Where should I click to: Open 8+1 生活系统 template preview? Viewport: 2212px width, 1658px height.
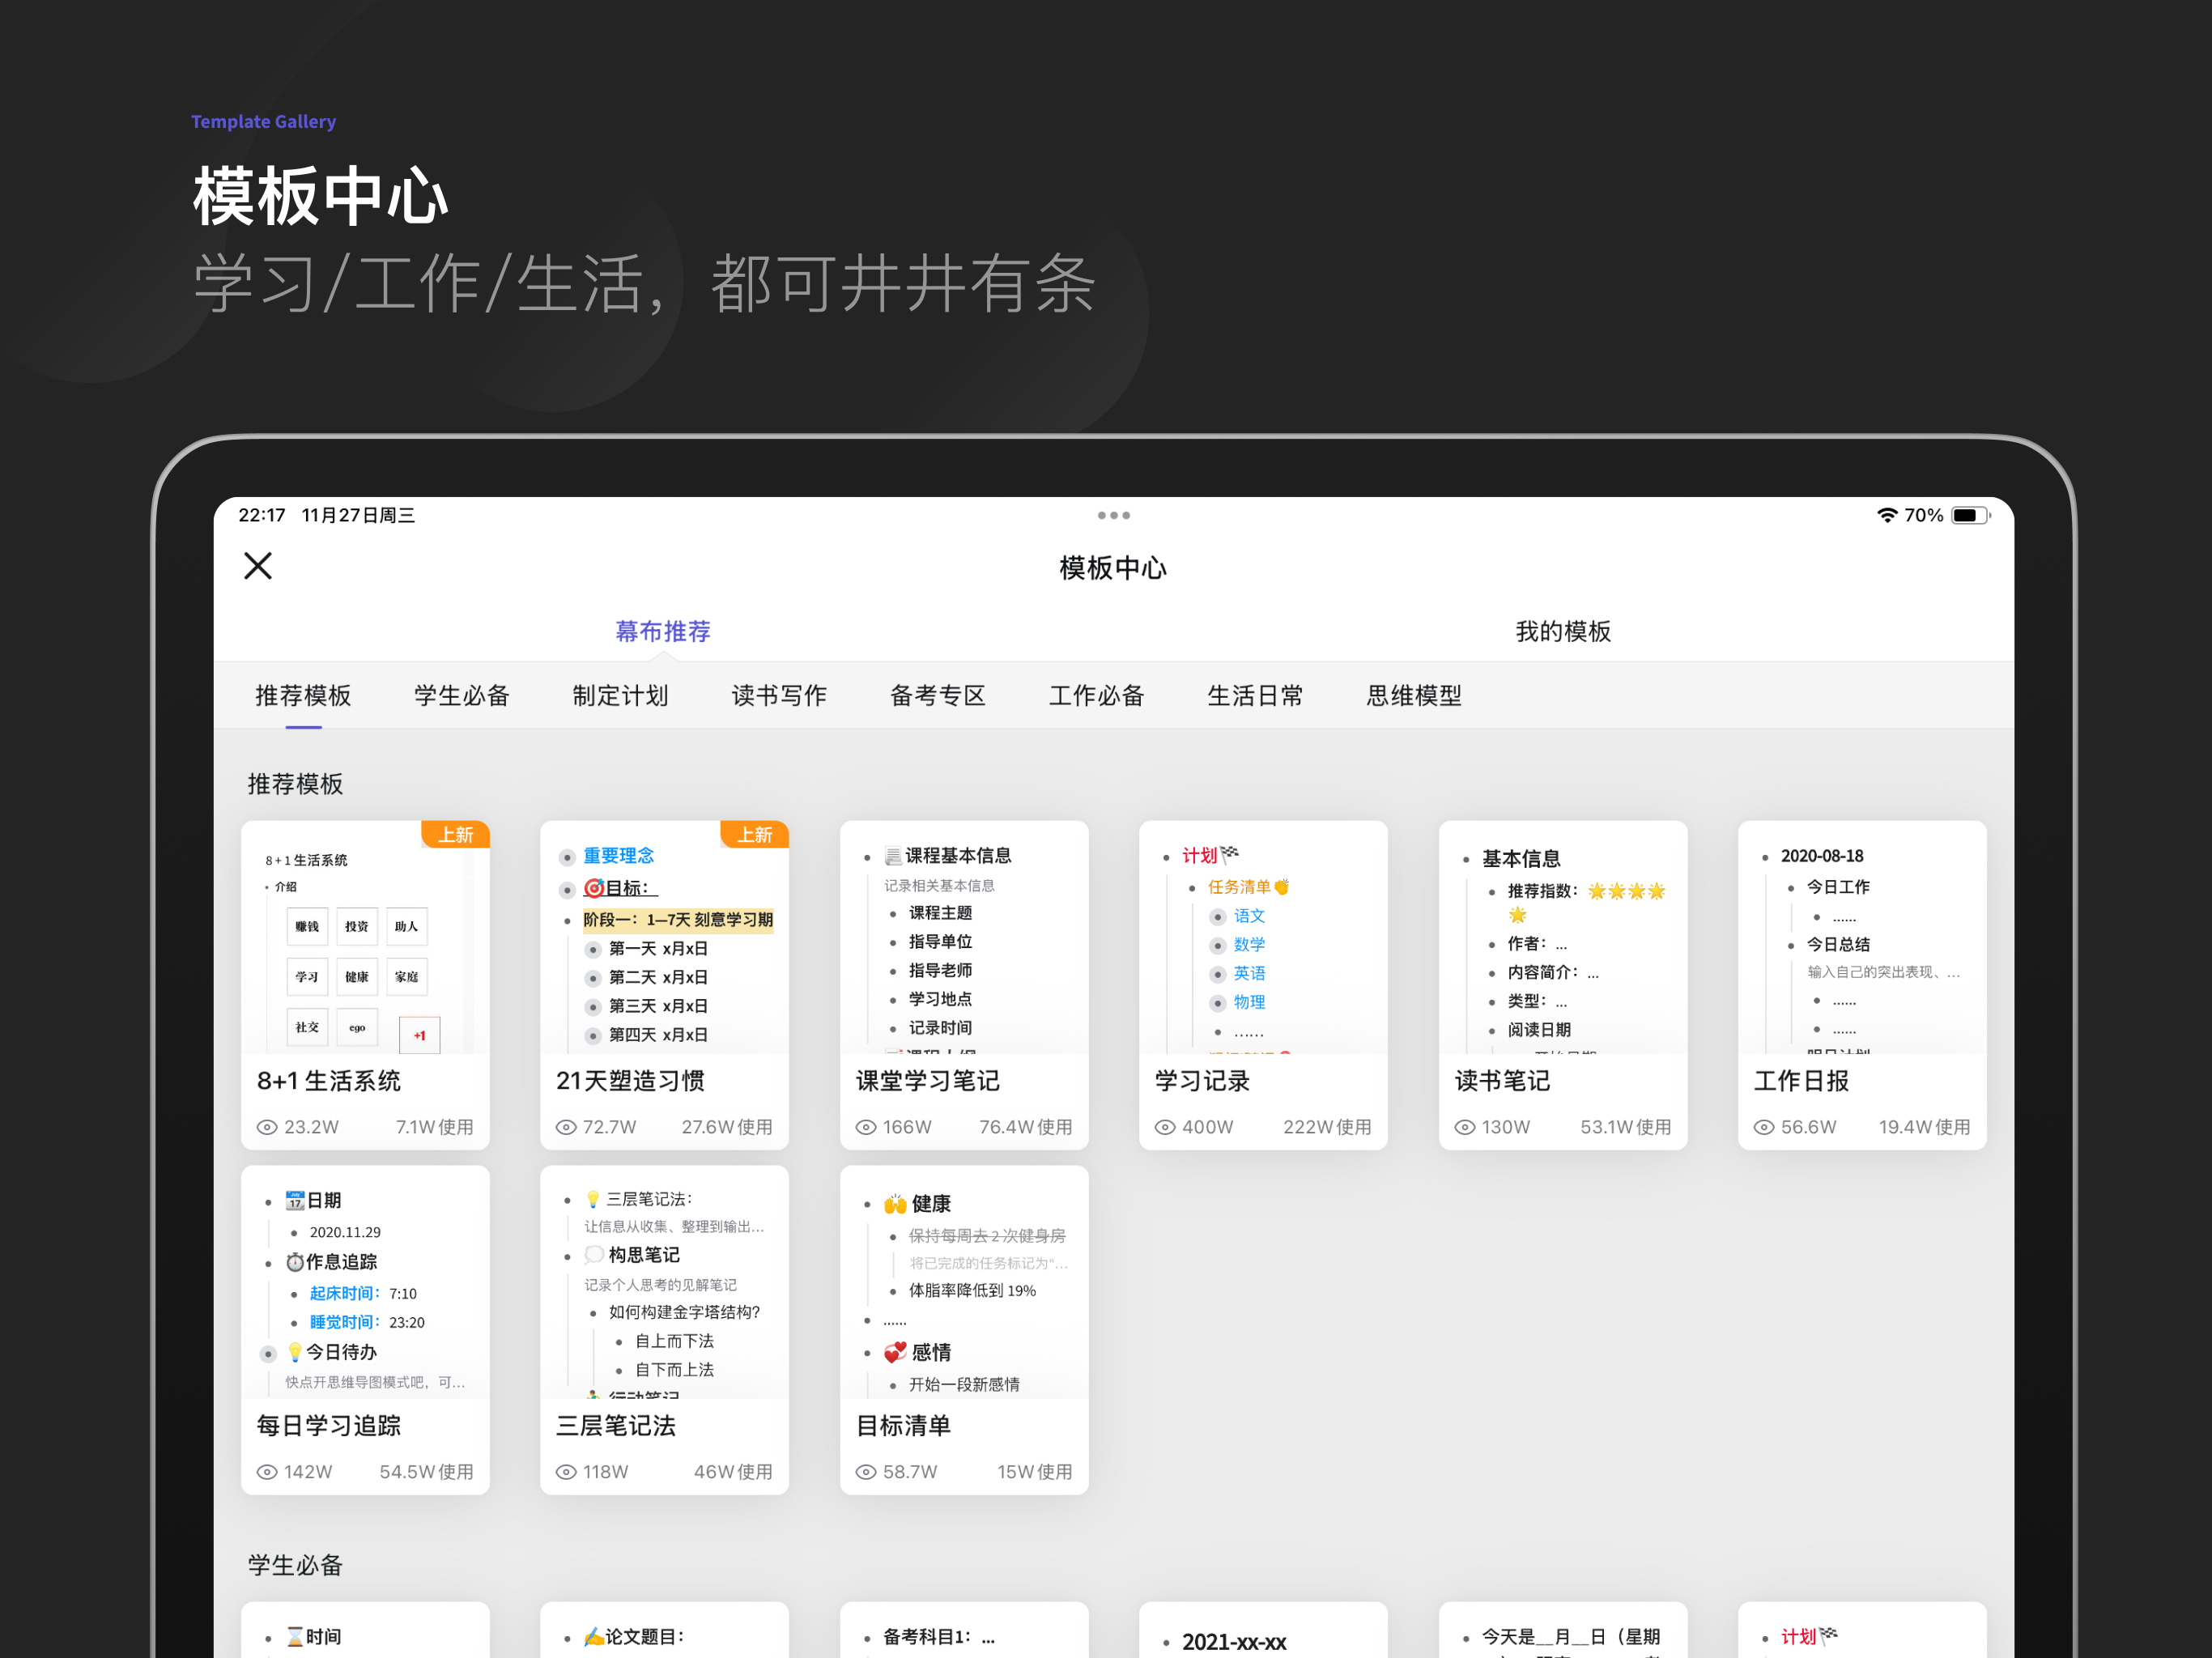pos(365,937)
